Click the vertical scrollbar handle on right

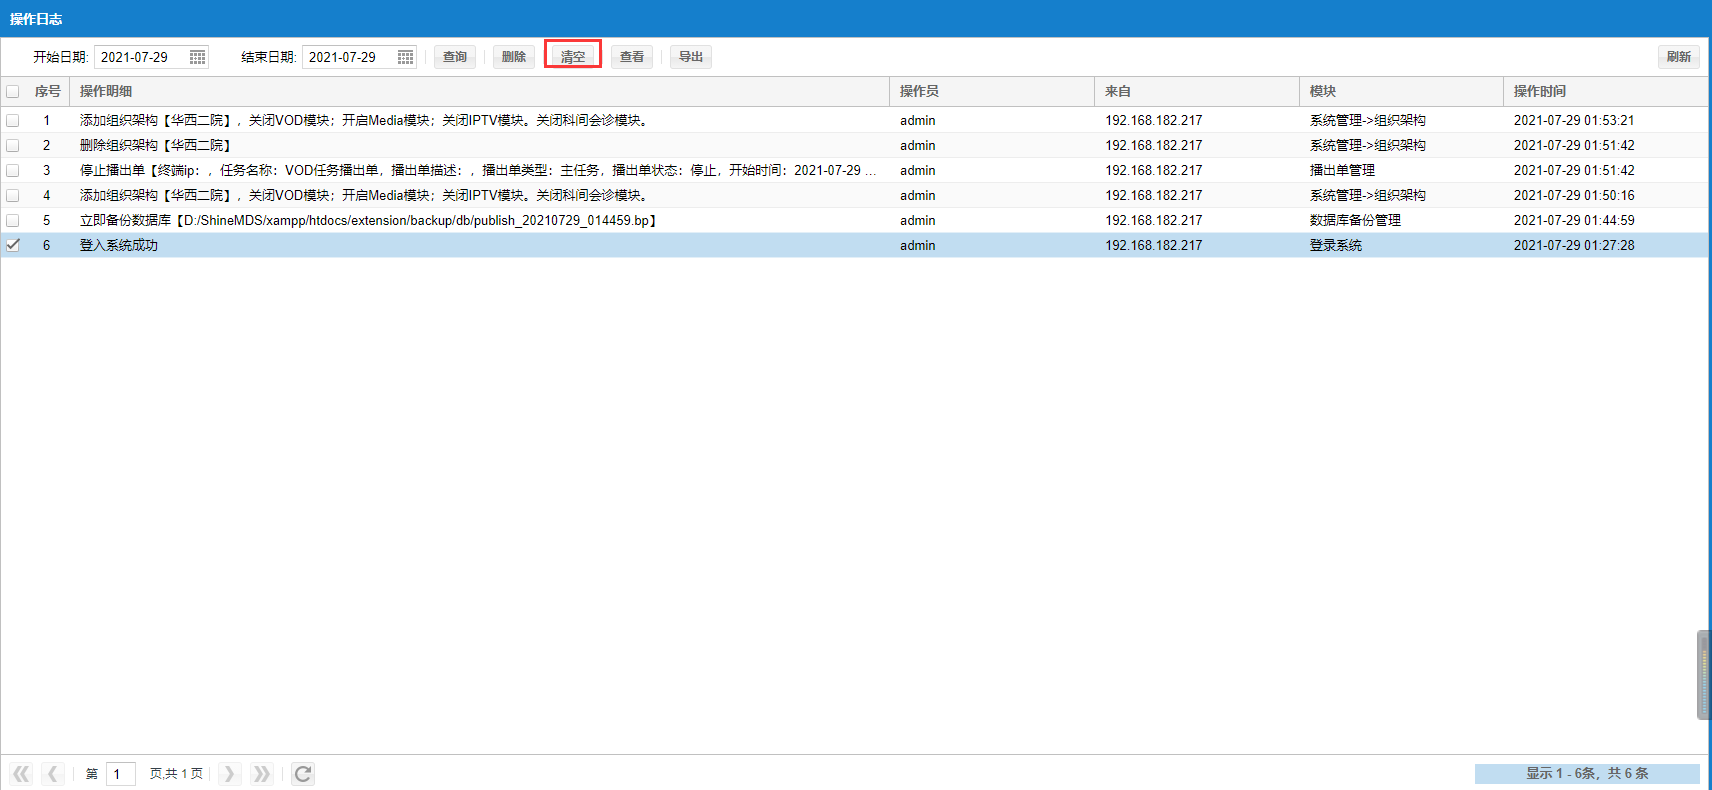(1704, 675)
